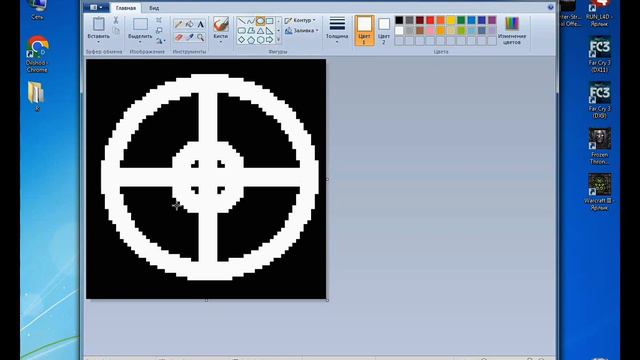This screenshot has width=640, height=360.
Task: Pick the green color swatch
Action: (461, 20)
